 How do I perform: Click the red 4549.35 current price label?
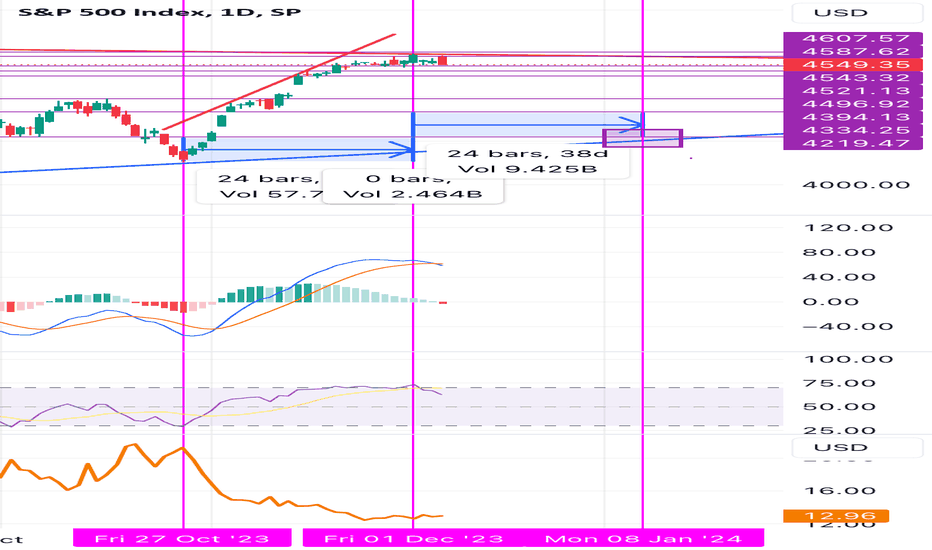853,65
